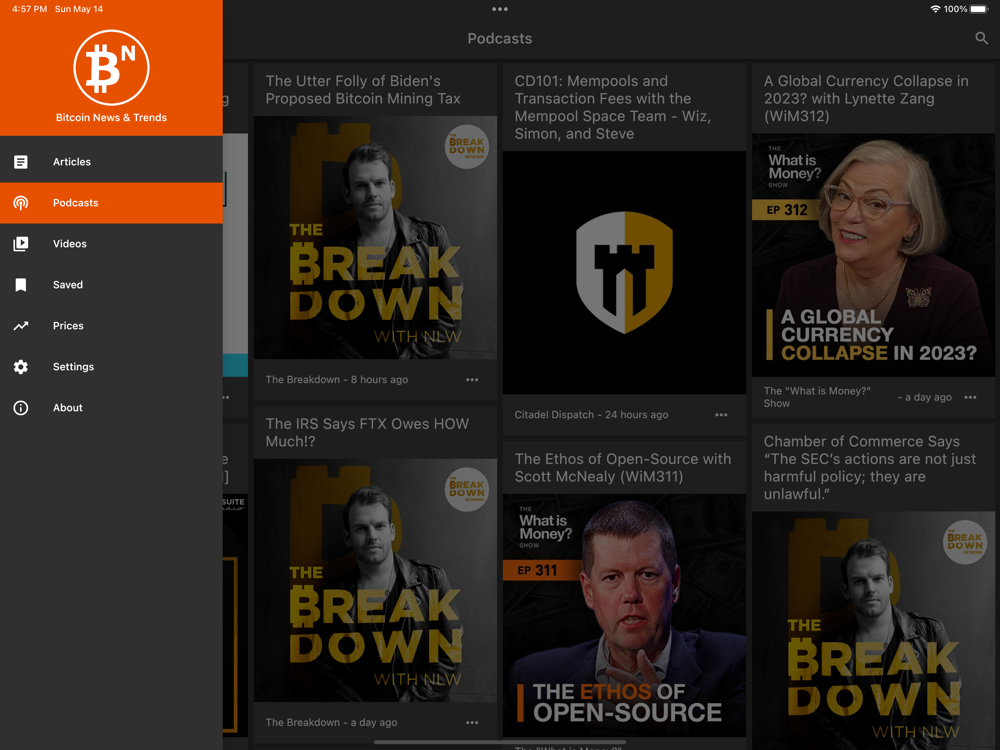Open Prices from the side menu

point(111,326)
